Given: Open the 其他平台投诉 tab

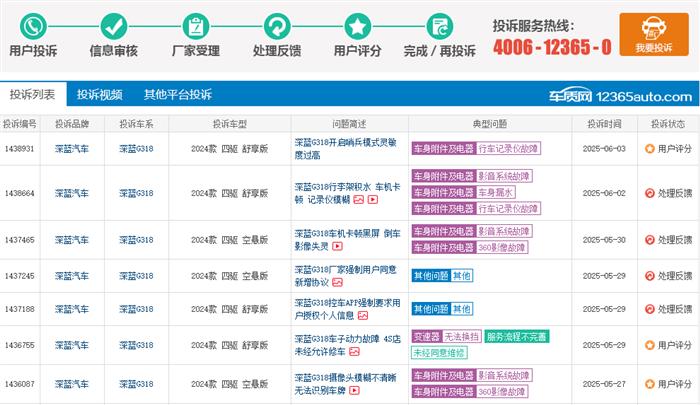Looking at the screenshot, I should (x=178, y=94).
